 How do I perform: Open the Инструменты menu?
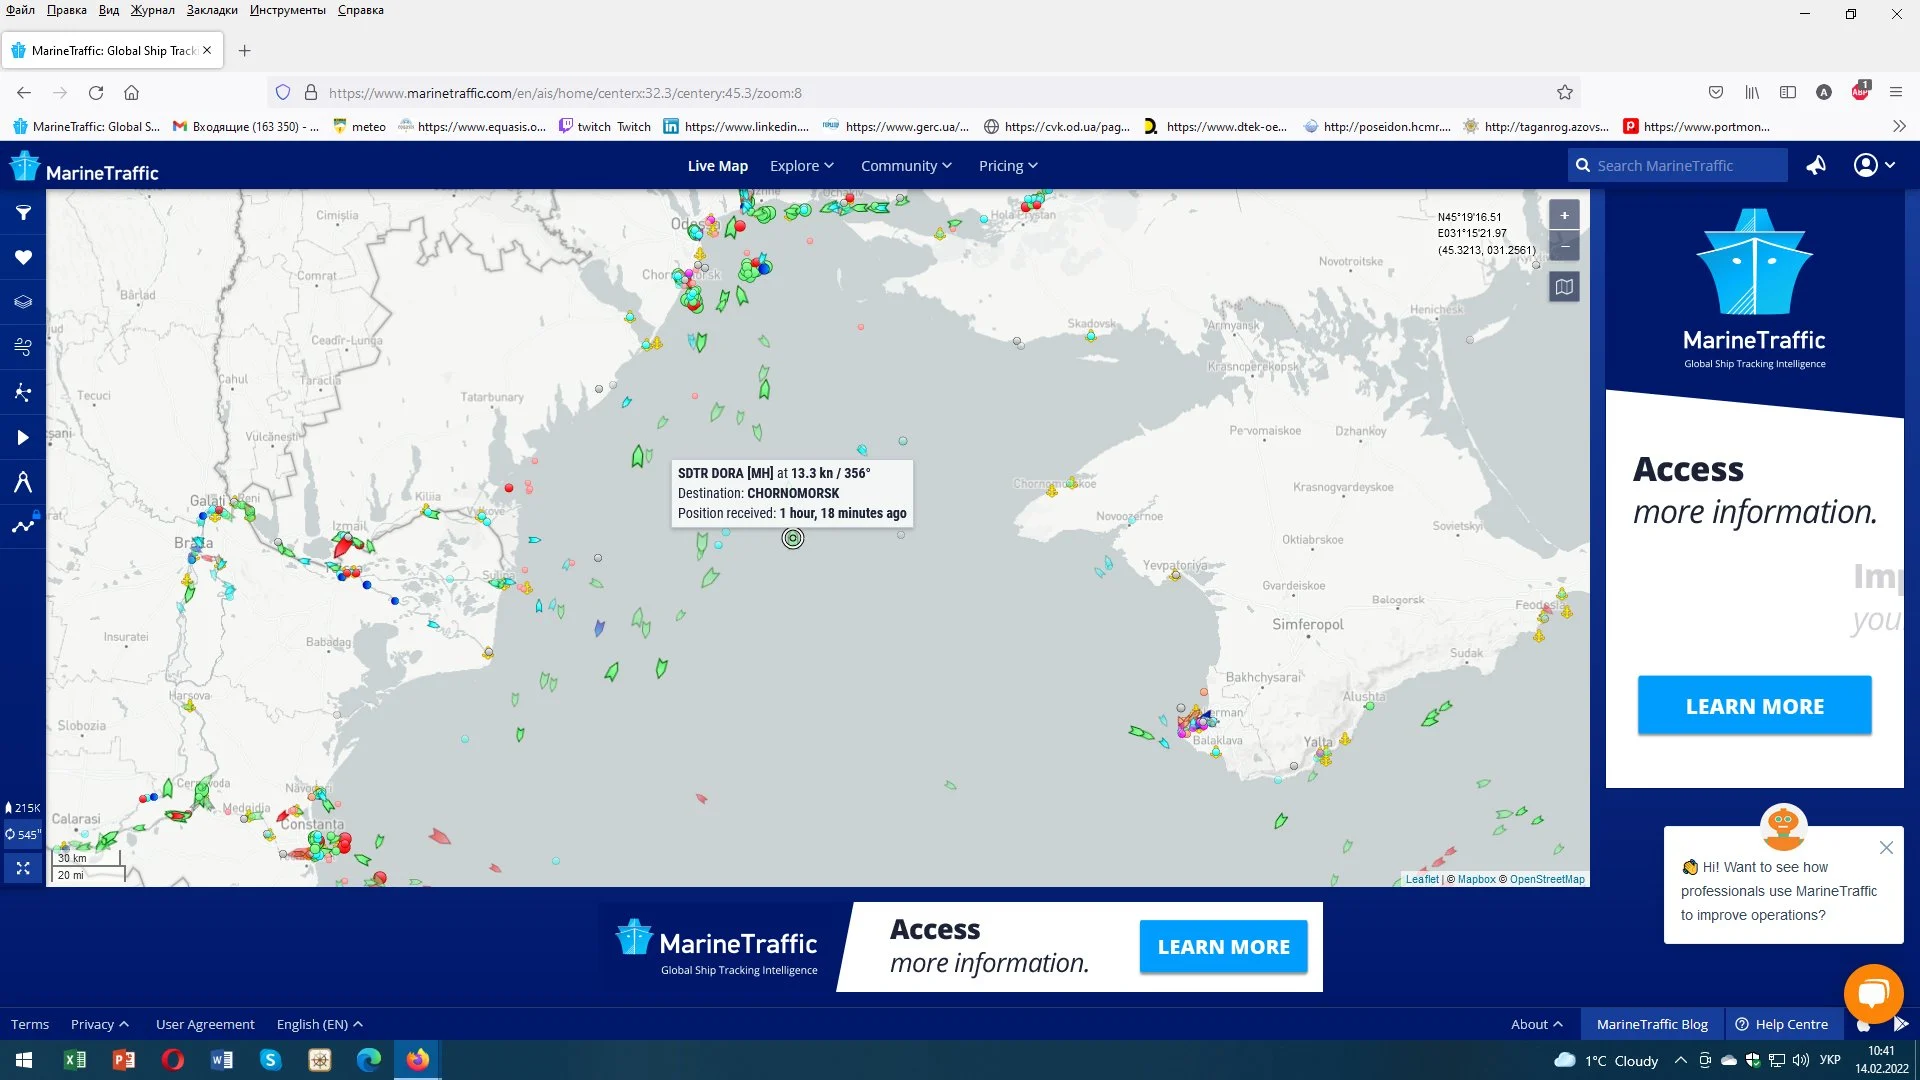[x=287, y=10]
